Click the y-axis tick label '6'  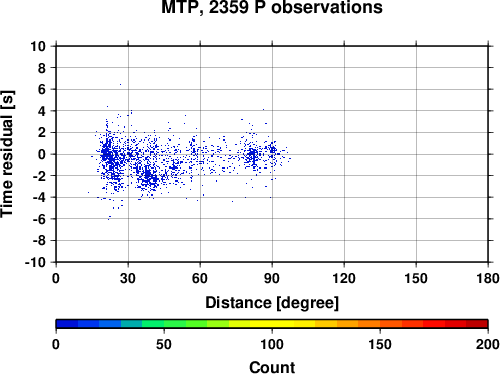42,89
